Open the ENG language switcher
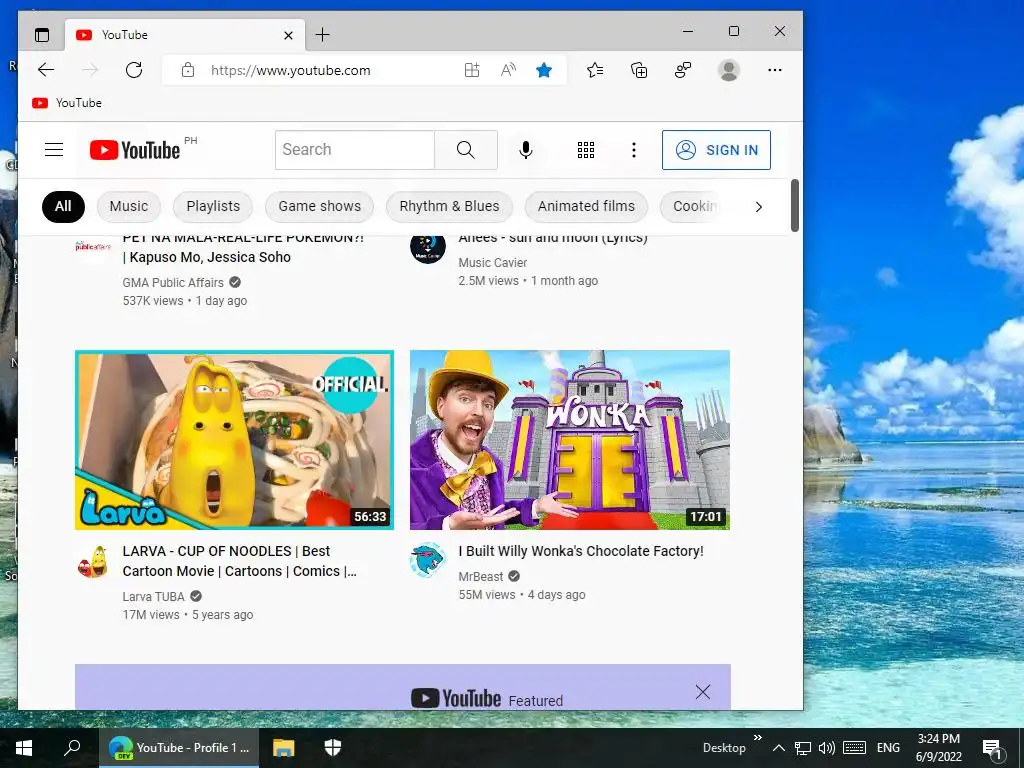The image size is (1024, 768). pos(888,748)
